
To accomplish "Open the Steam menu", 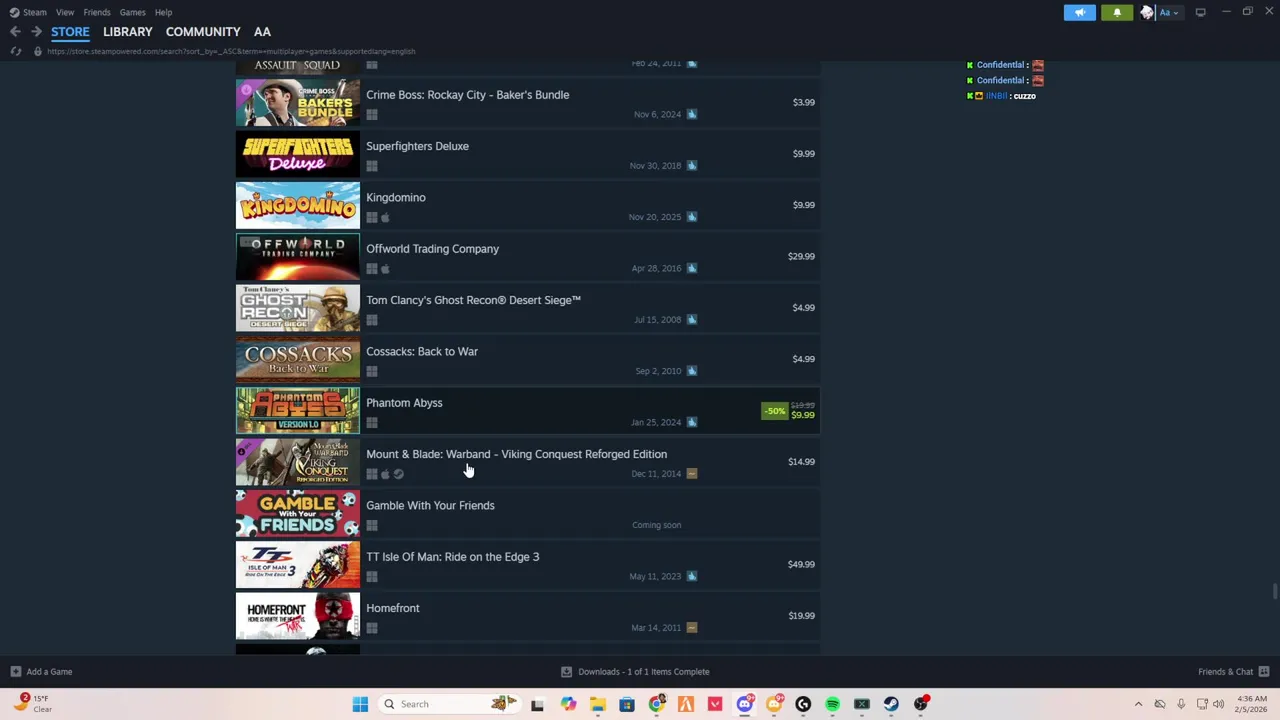I will (28, 12).
